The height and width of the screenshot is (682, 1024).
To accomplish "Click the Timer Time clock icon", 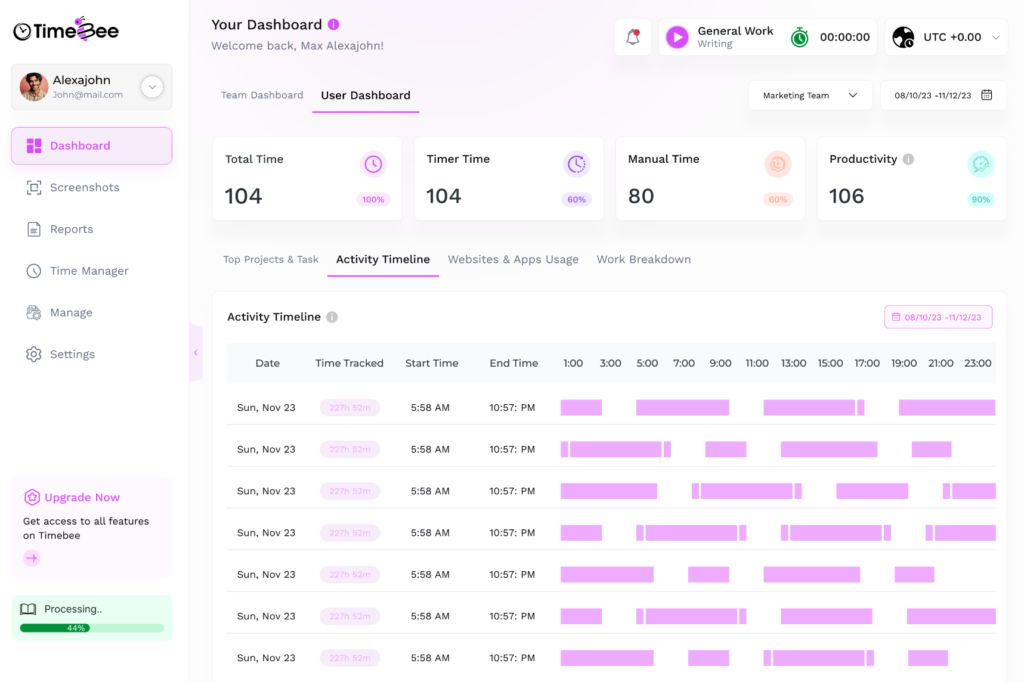I will tap(577, 164).
